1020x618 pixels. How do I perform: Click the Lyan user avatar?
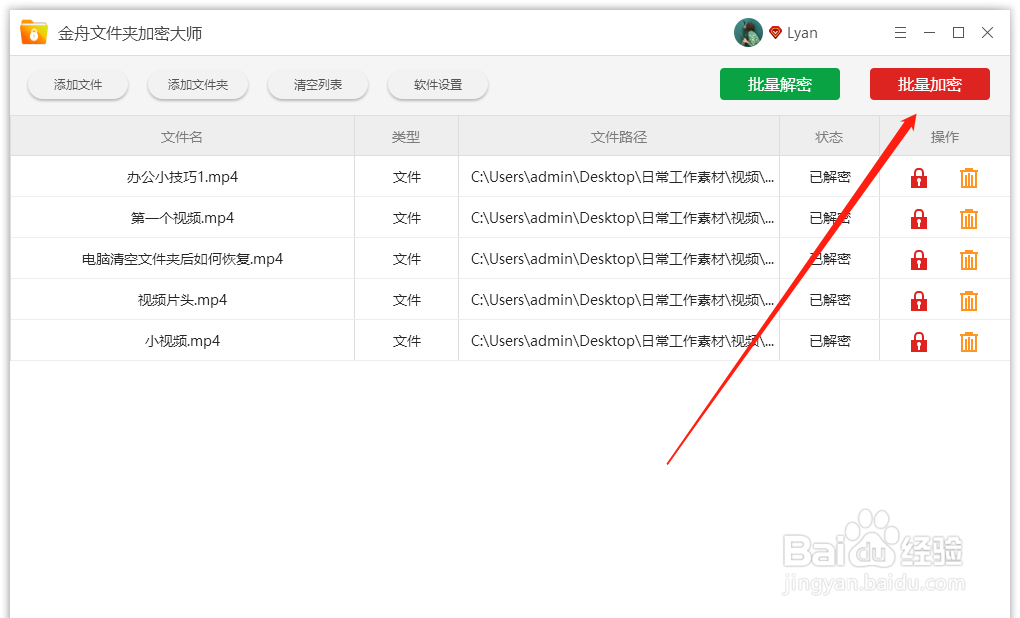(x=747, y=32)
